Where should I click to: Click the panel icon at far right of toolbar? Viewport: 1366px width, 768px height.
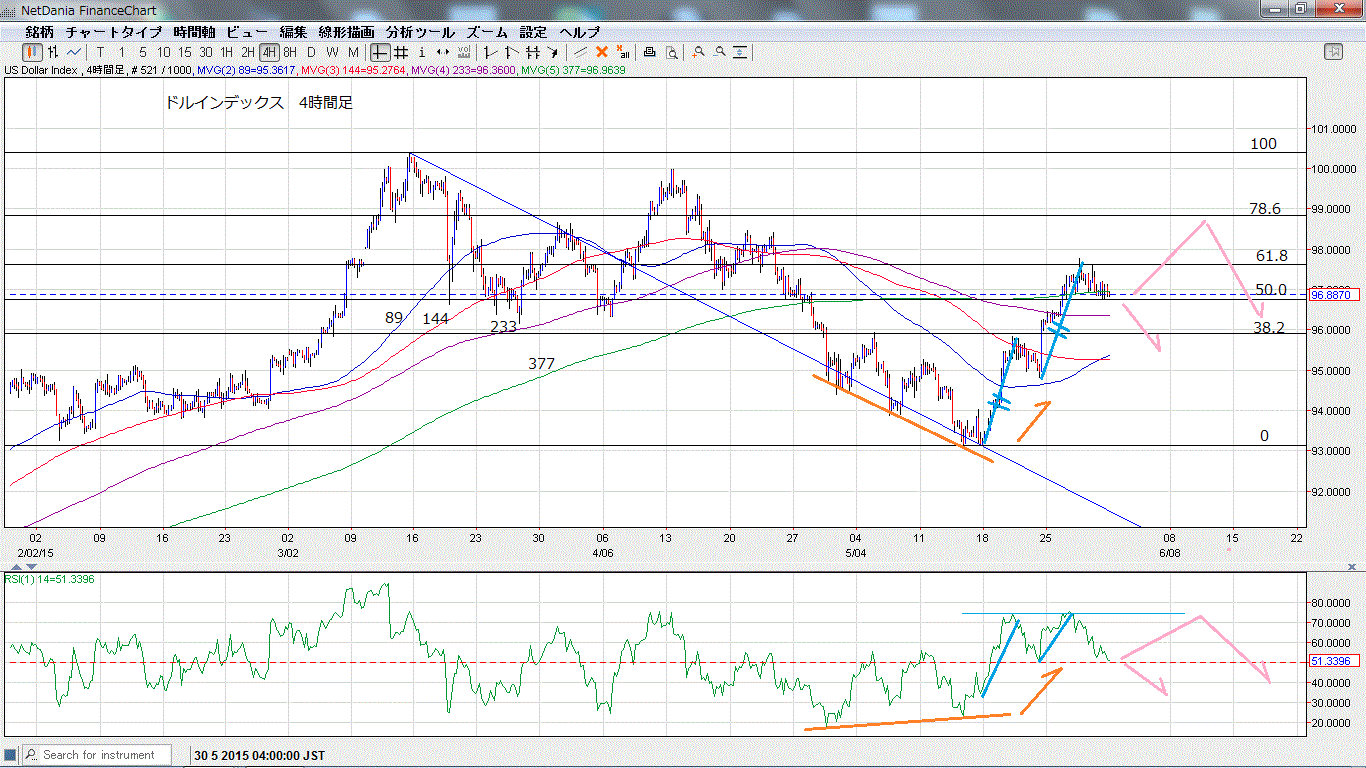[x=1333, y=52]
